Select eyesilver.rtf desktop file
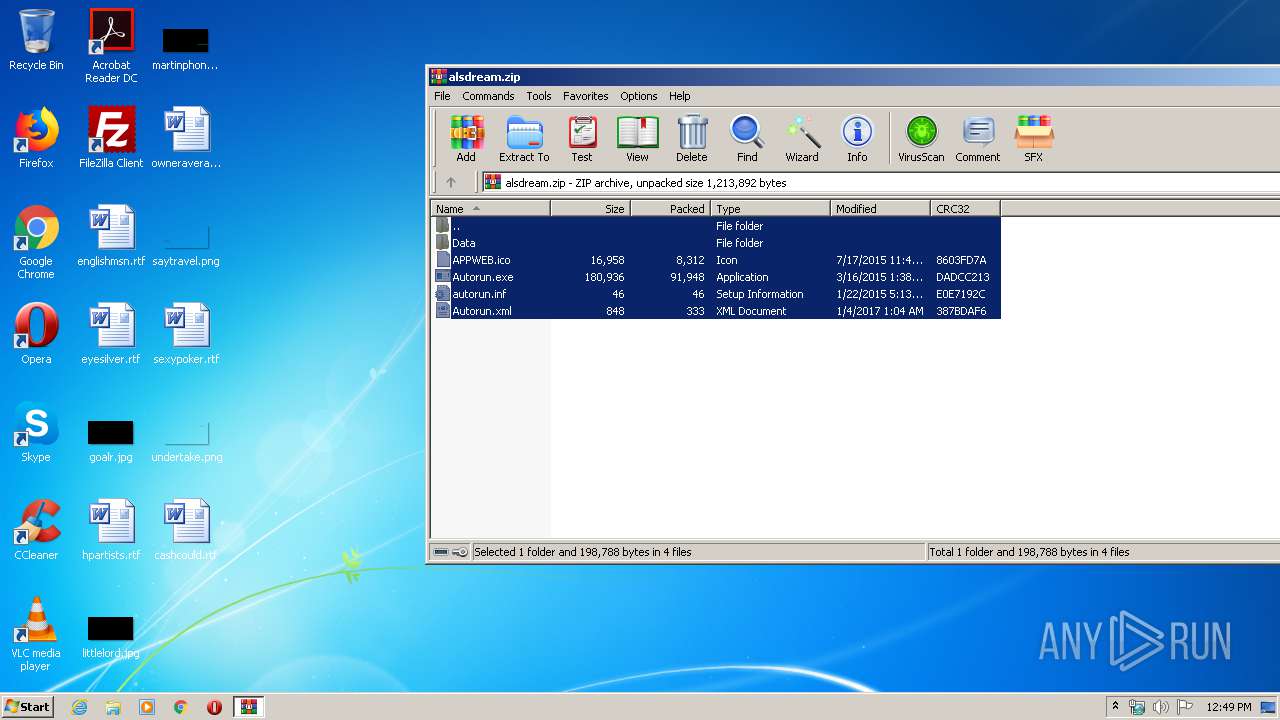This screenshot has height=720, width=1280. (x=111, y=334)
